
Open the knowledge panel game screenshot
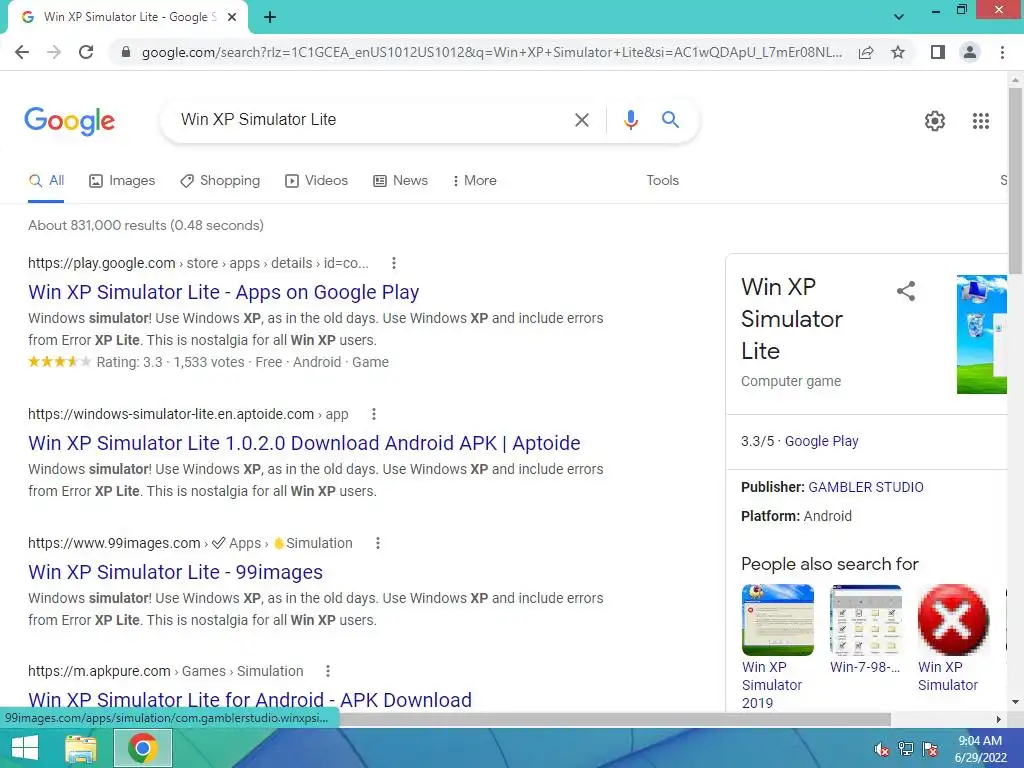[x=982, y=334]
